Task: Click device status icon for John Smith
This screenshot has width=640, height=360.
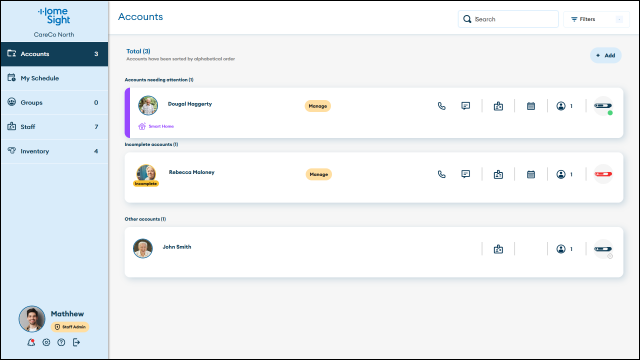Action: pyautogui.click(x=603, y=249)
